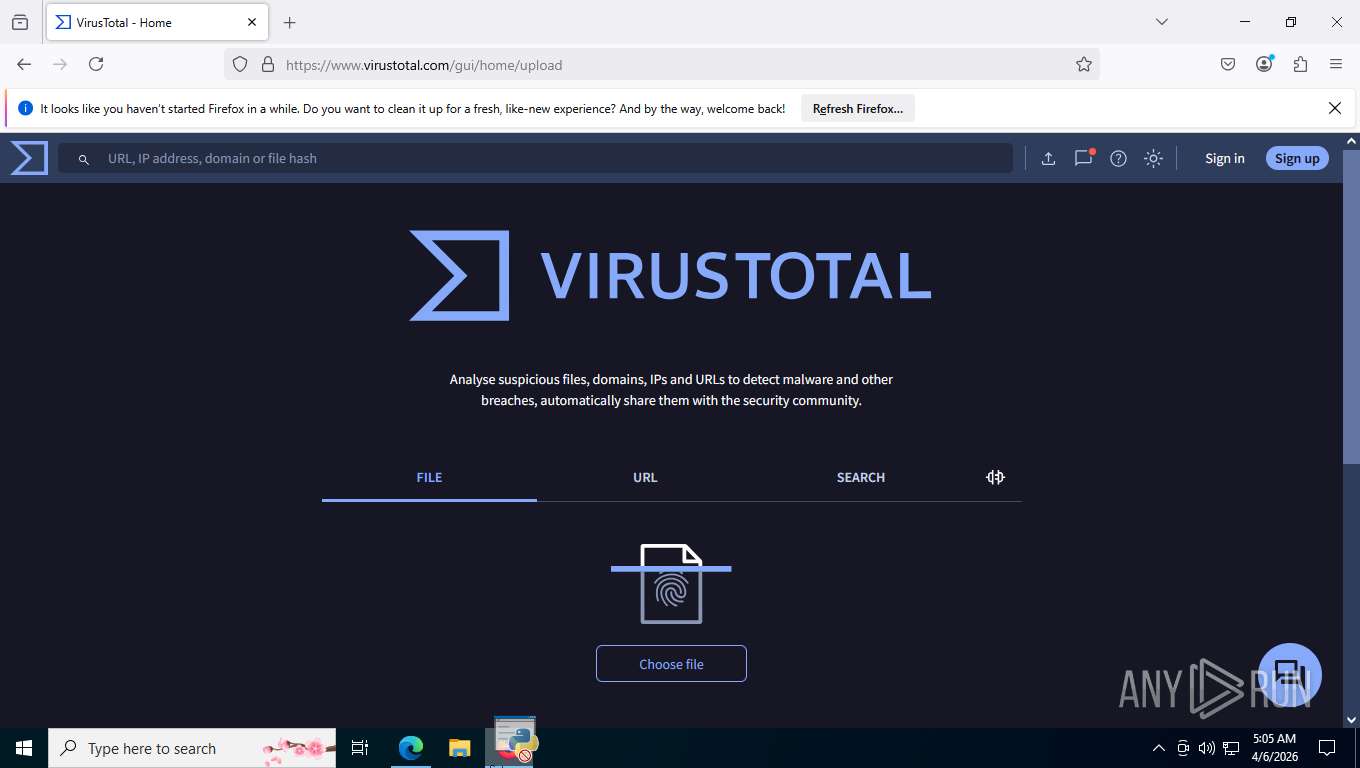The width and height of the screenshot is (1360, 768).
Task: Click the Choose file button
Action: pos(671,664)
